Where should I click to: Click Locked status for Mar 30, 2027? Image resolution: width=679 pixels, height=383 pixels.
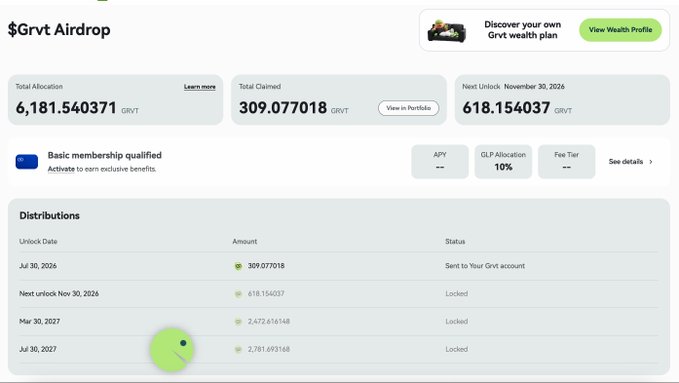click(x=456, y=321)
